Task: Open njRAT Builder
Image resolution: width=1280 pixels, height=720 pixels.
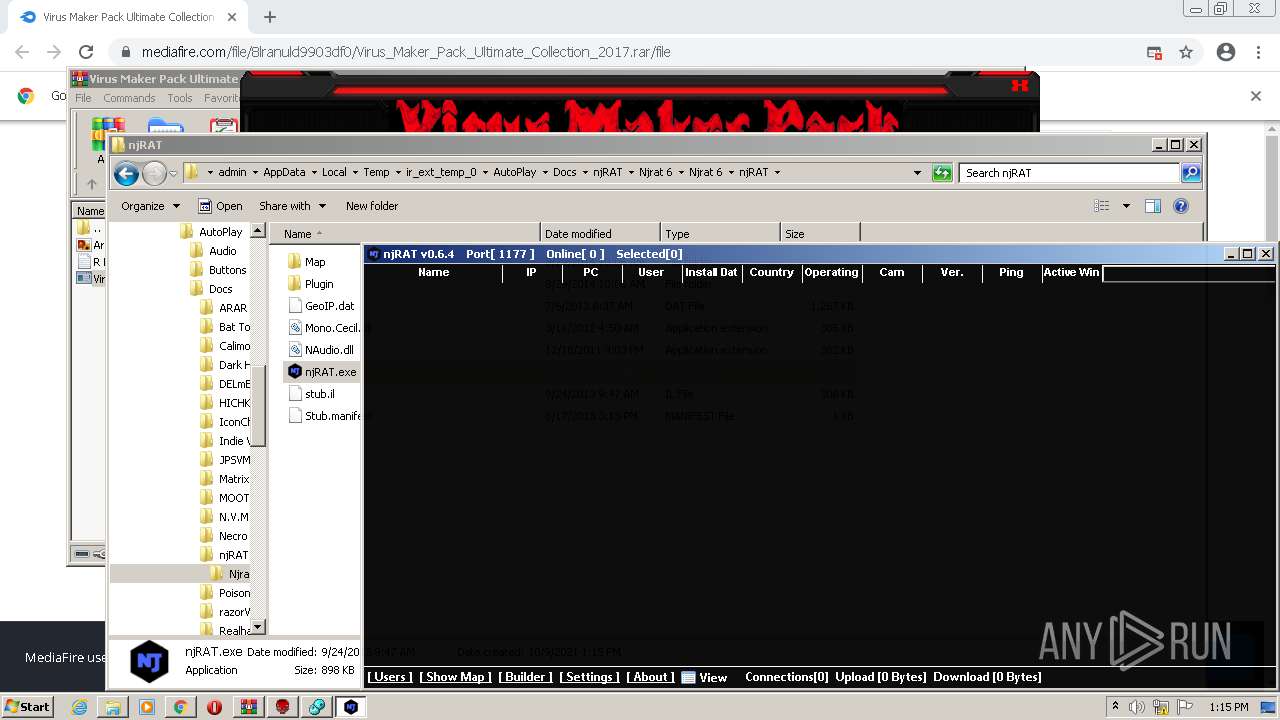Action: pos(526,677)
